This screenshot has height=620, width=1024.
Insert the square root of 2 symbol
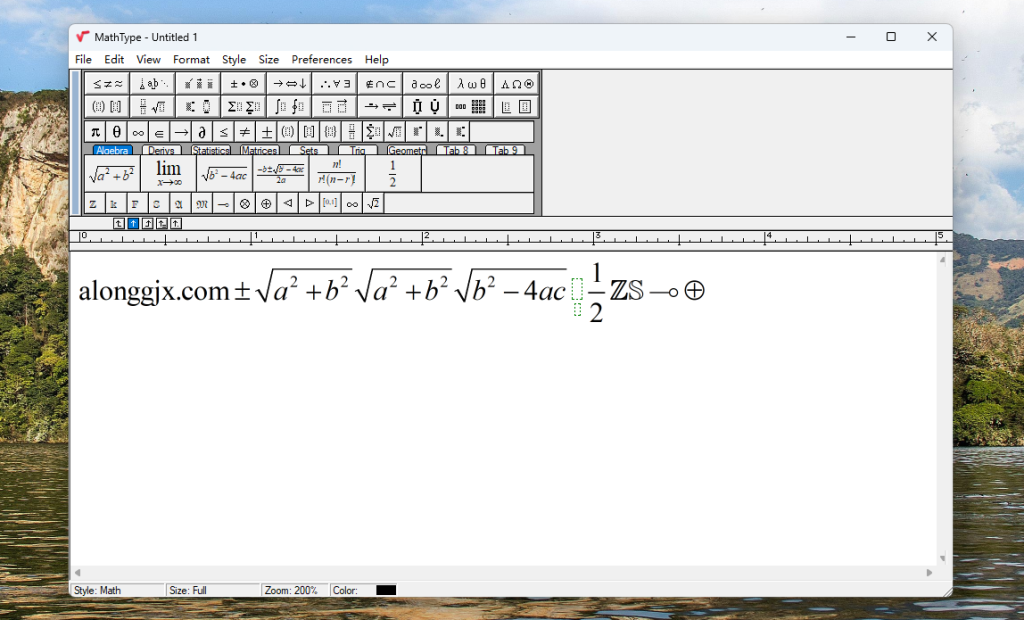(373, 203)
